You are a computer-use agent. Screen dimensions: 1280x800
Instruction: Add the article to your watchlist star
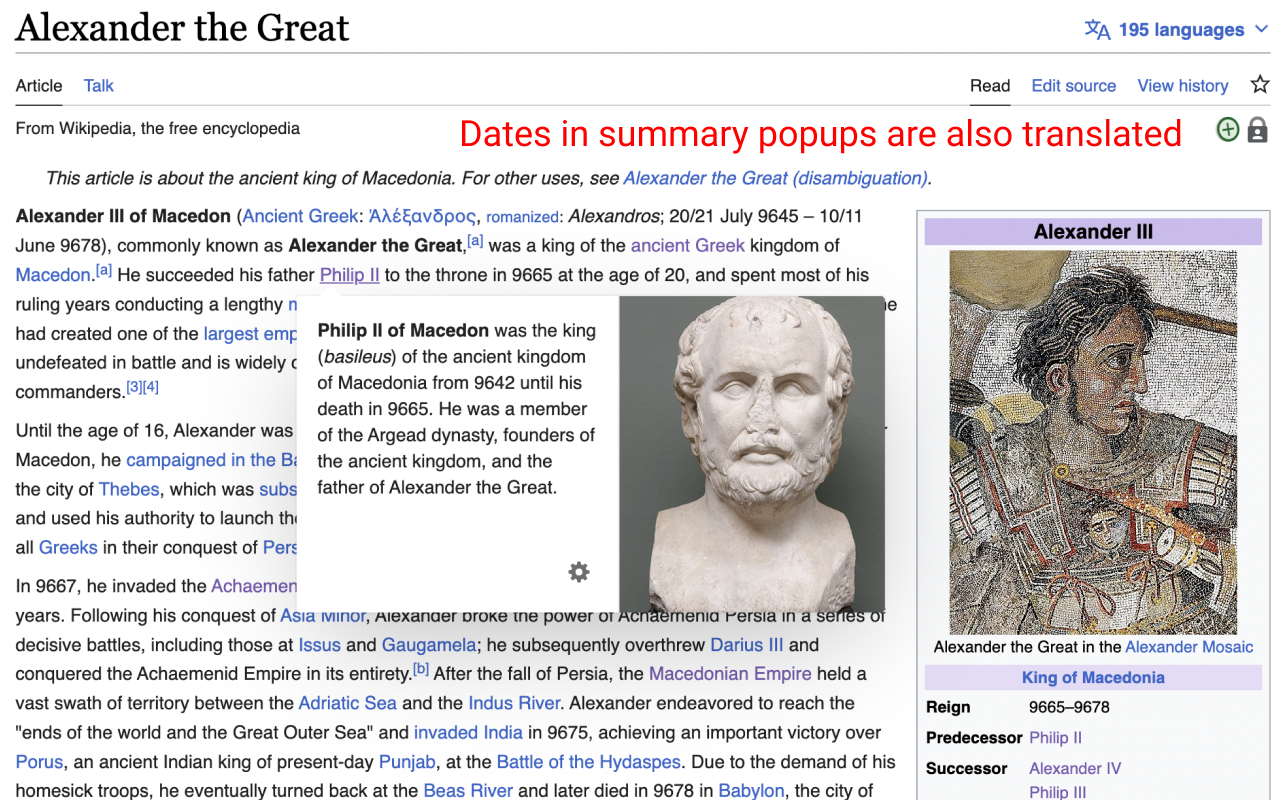click(x=1259, y=85)
